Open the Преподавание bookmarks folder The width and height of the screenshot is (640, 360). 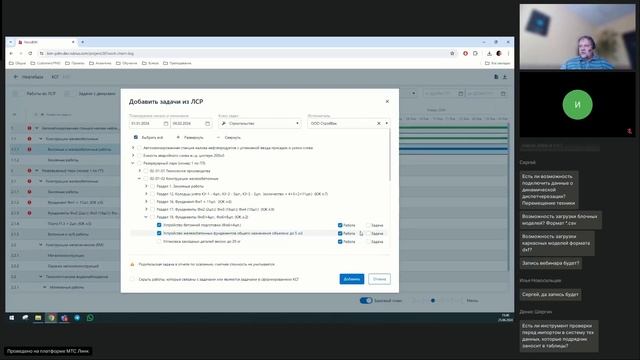[177, 63]
